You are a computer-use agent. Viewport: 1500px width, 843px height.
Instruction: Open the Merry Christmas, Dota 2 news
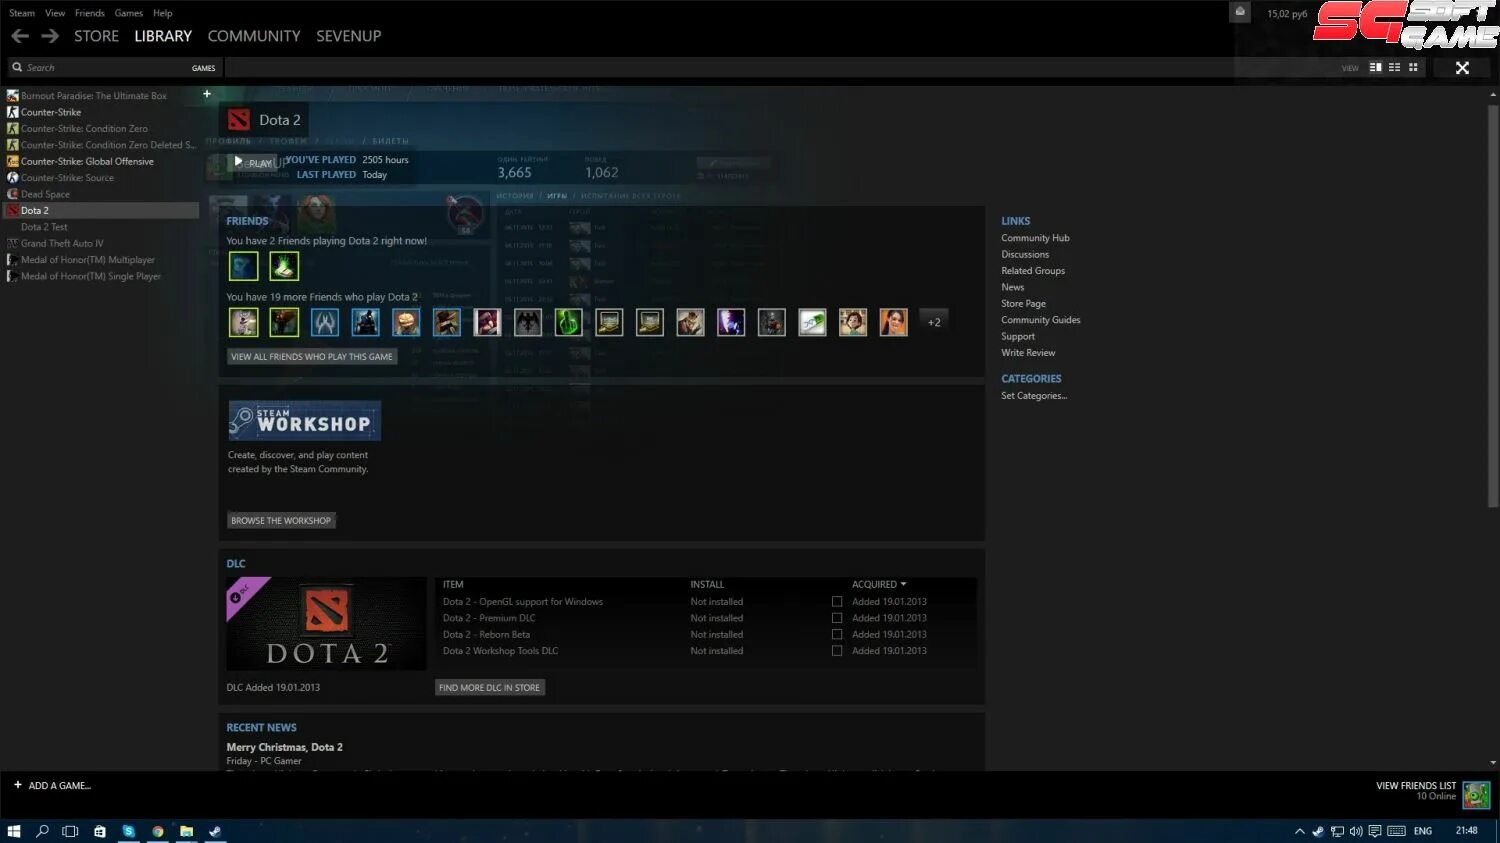click(x=284, y=747)
